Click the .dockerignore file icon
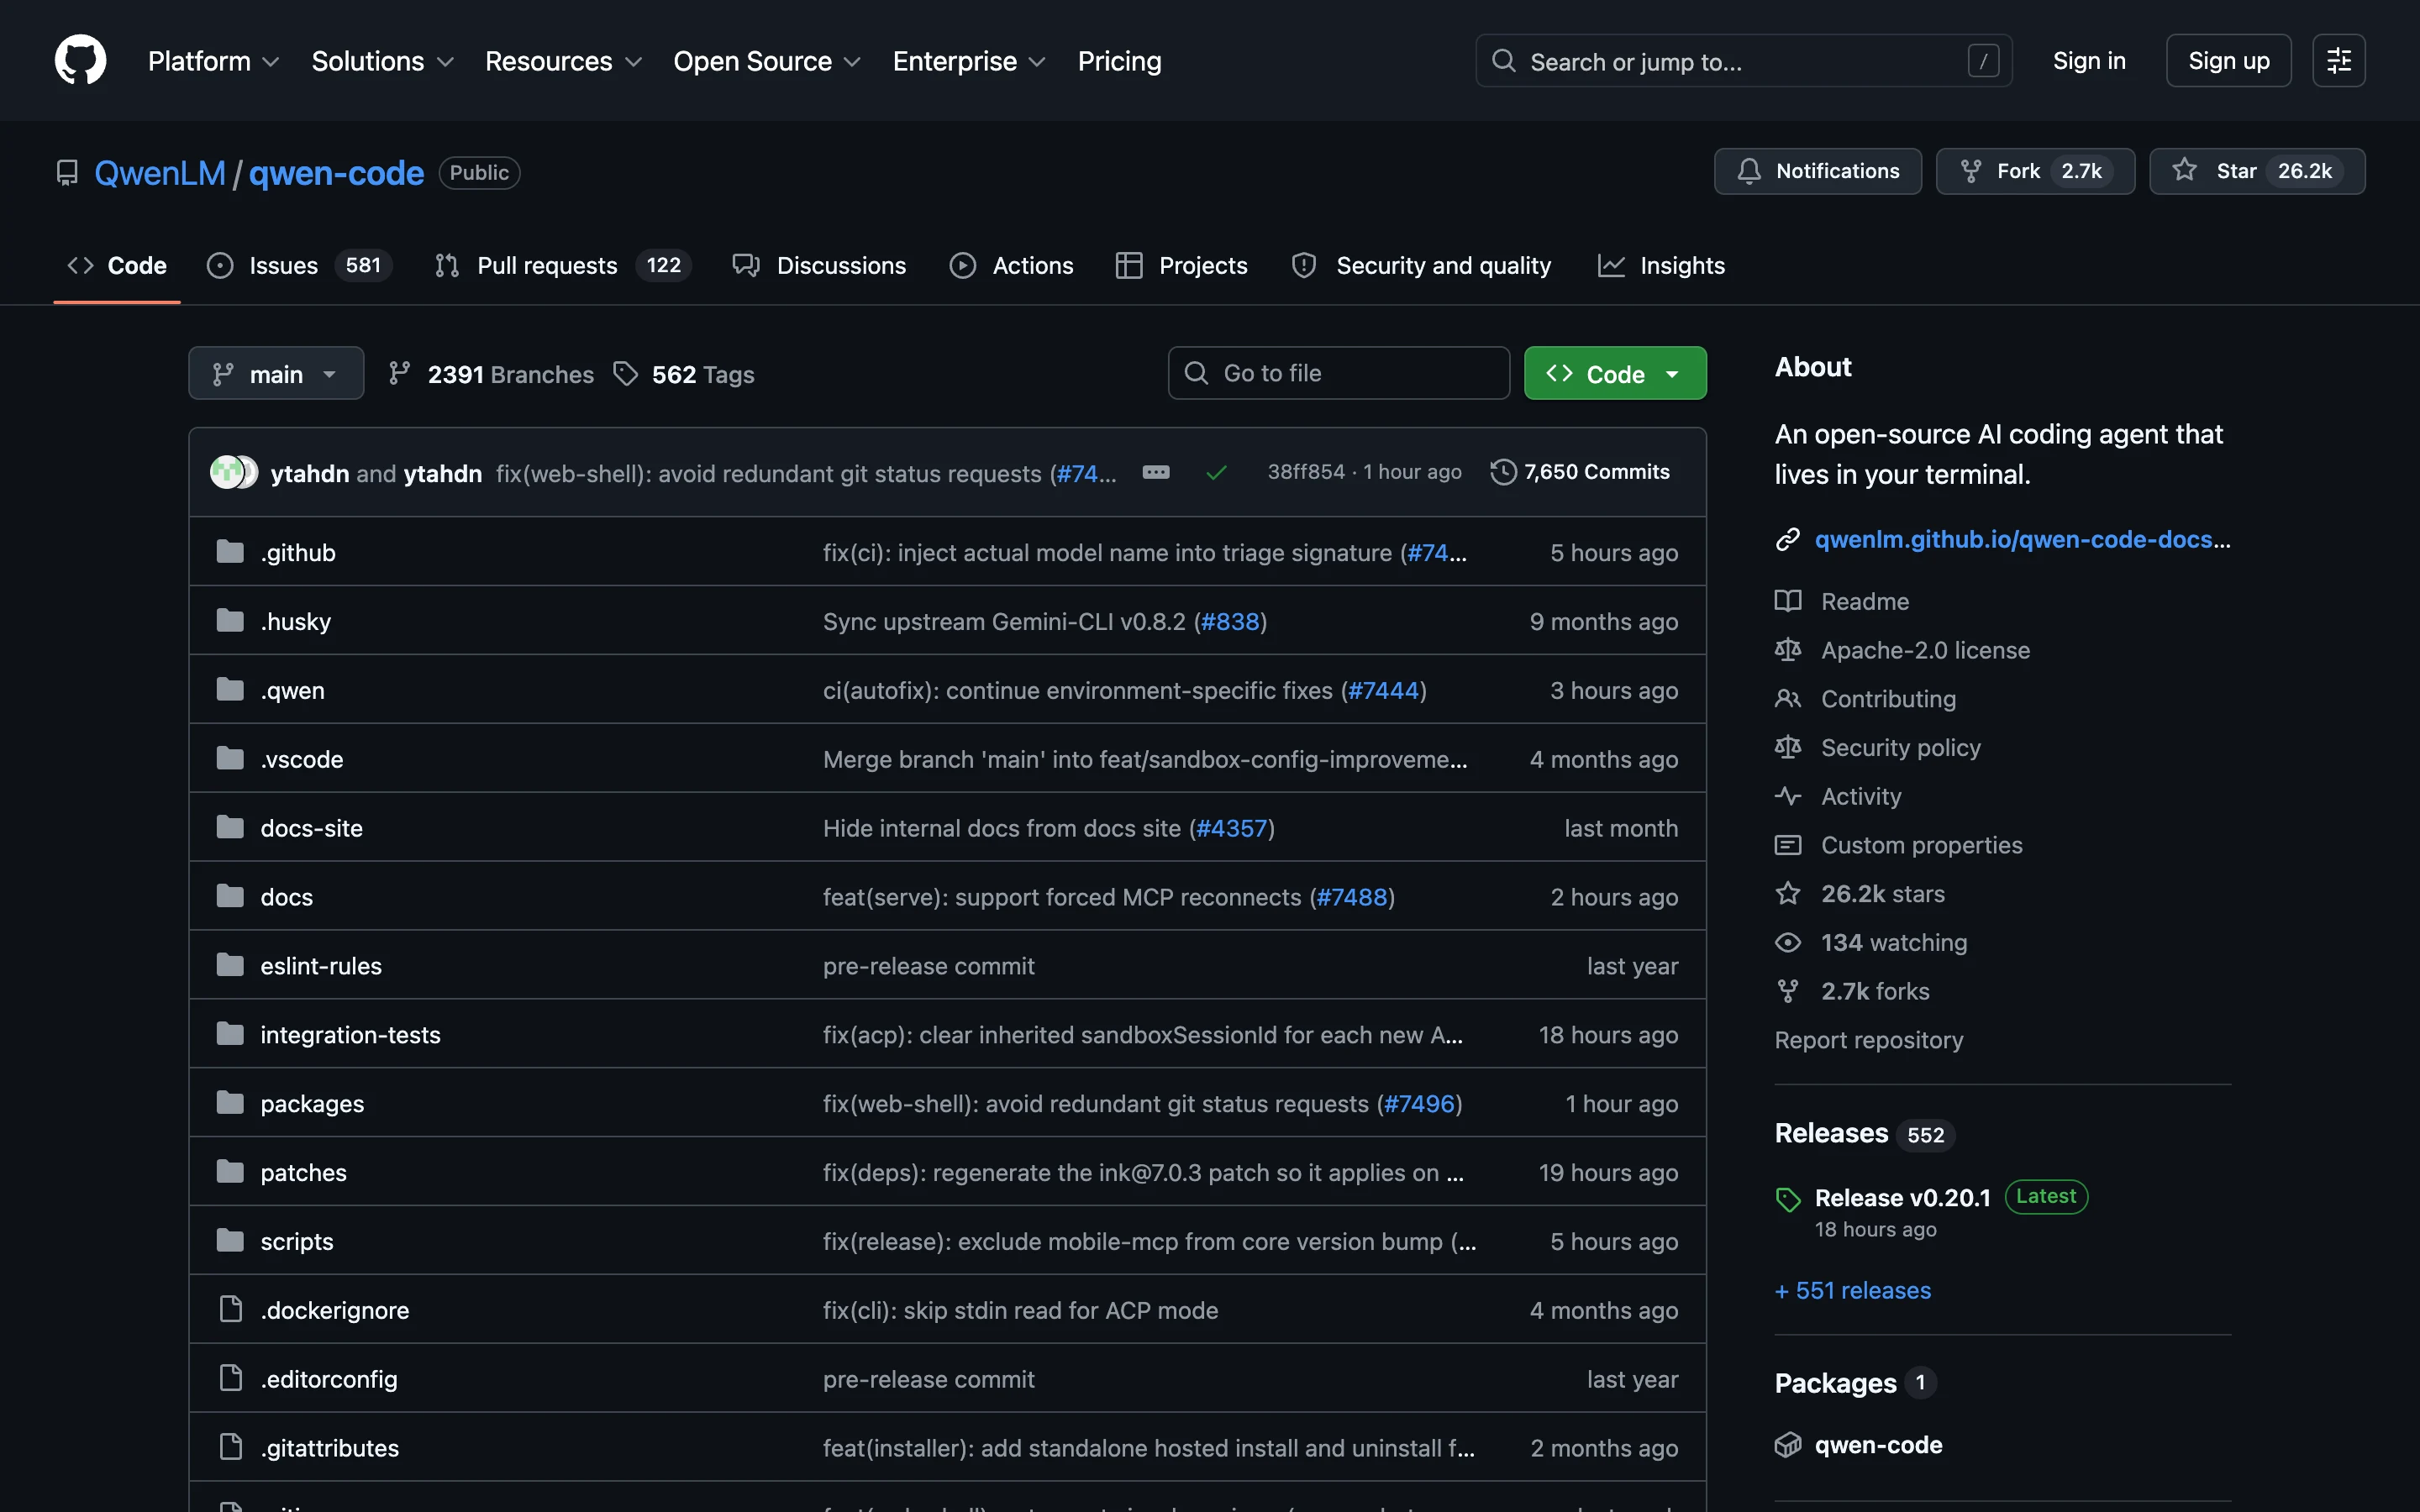Image resolution: width=2420 pixels, height=1512 pixels. (x=231, y=1309)
